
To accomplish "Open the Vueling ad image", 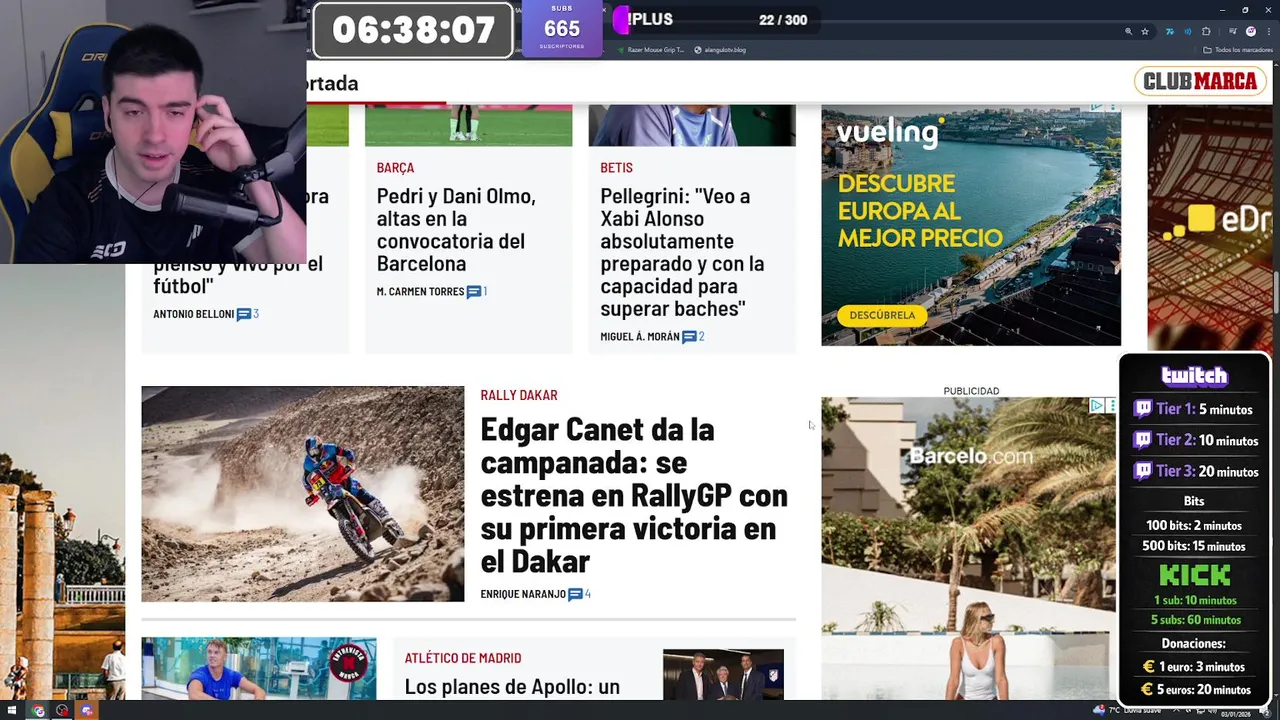I will point(971,225).
